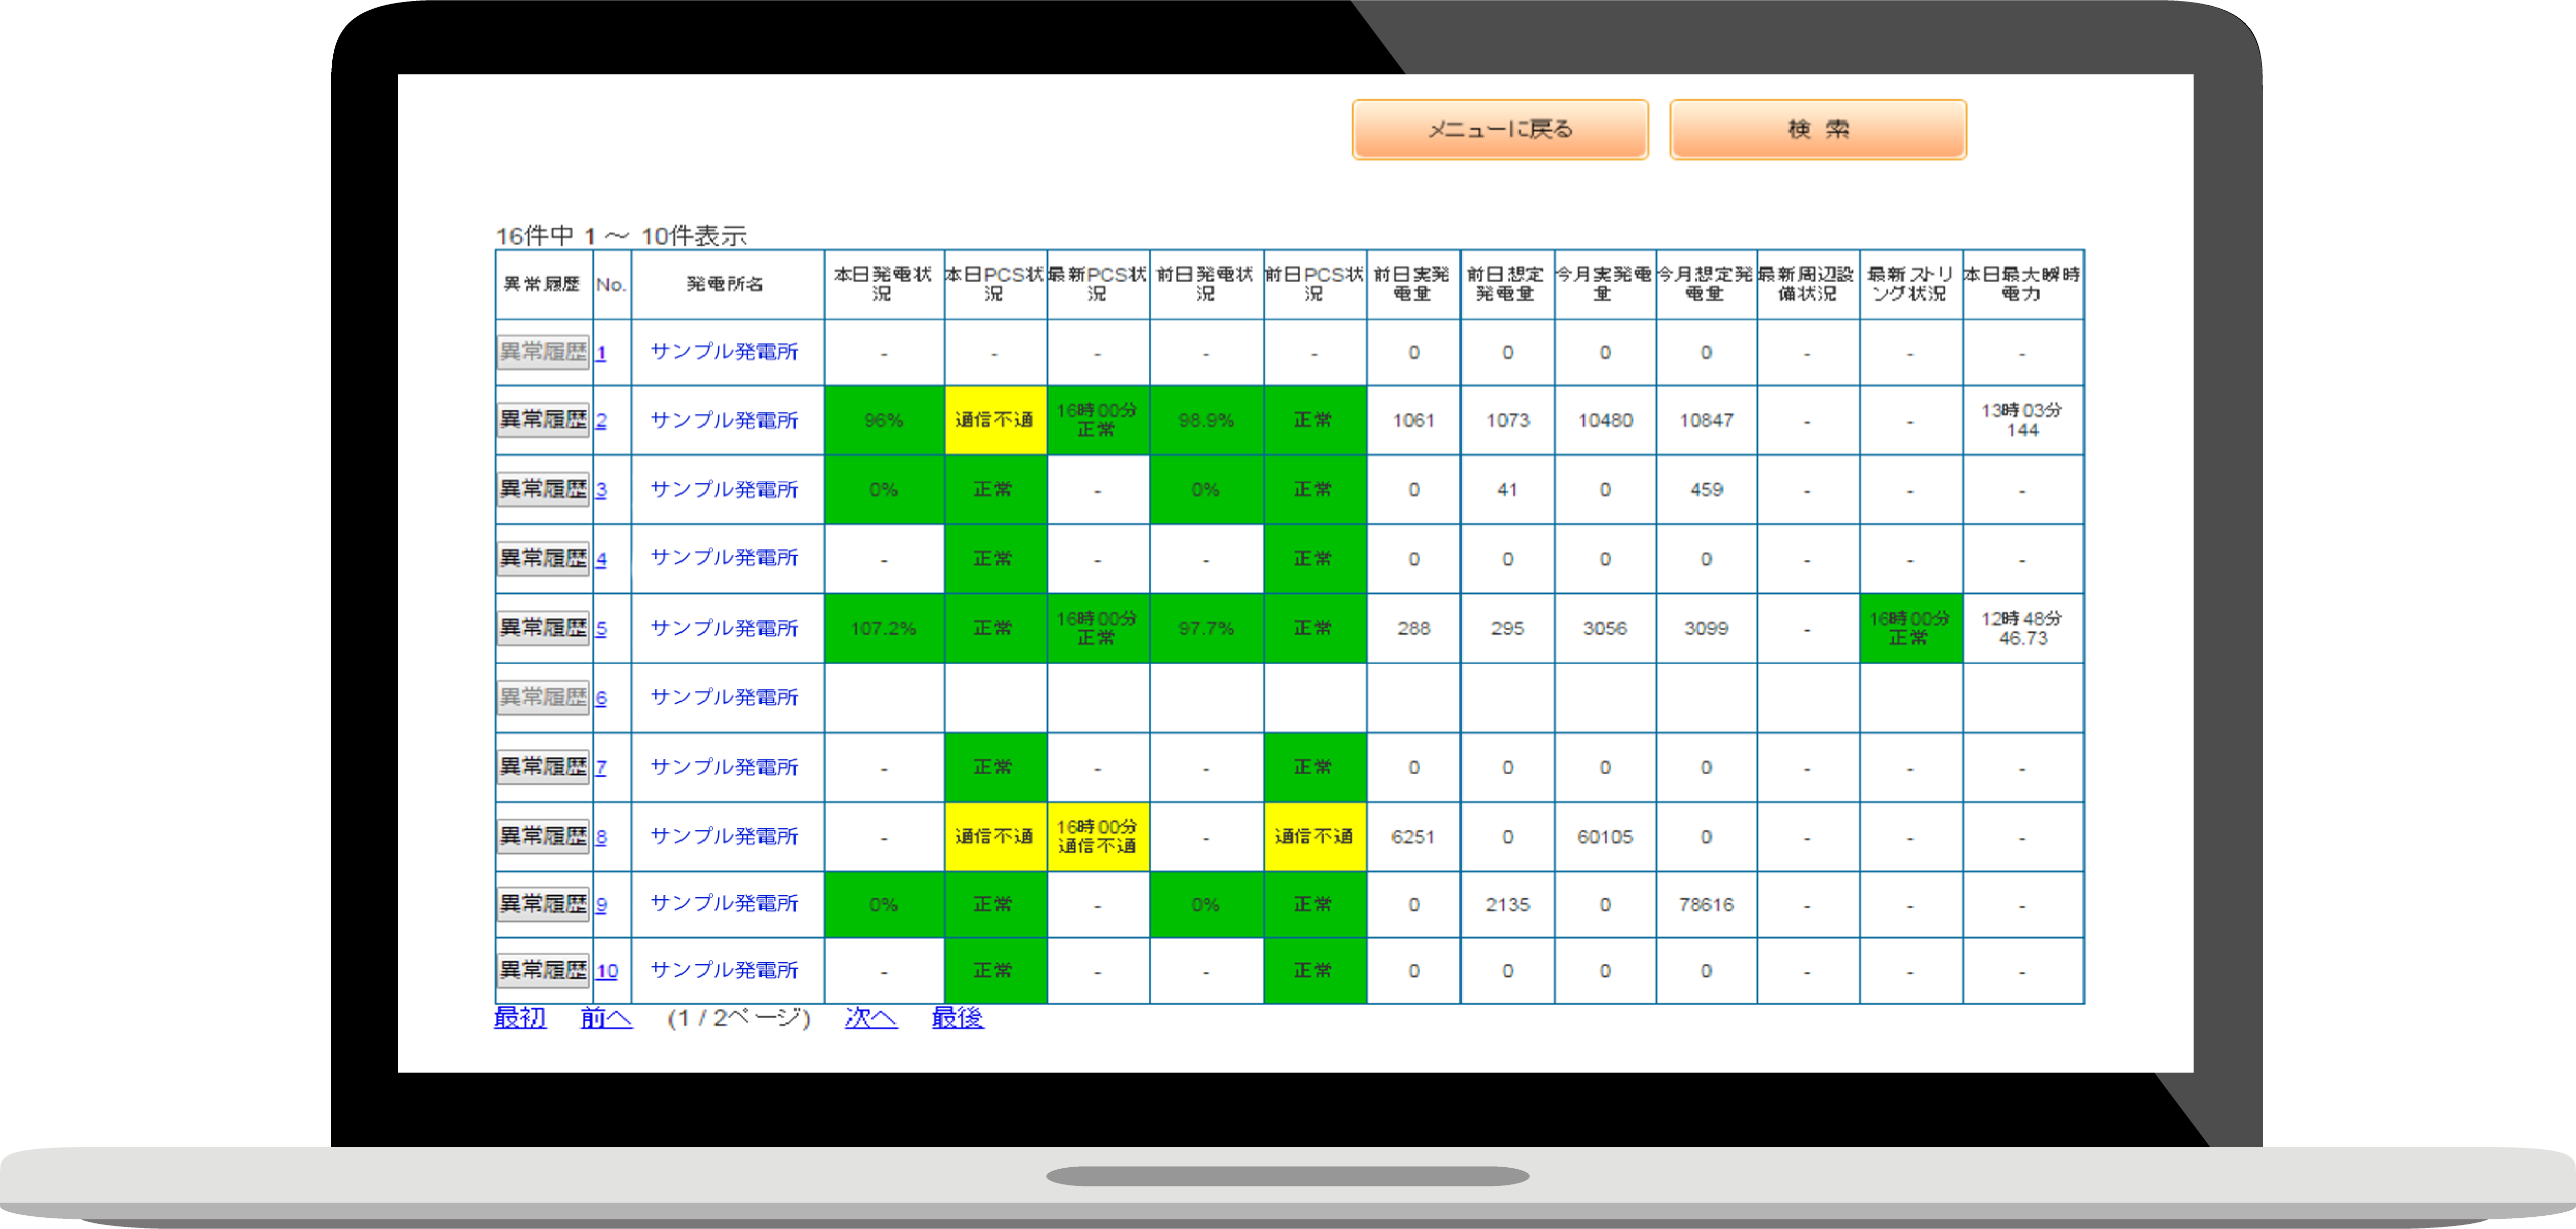Open plant number link 6

601,698
